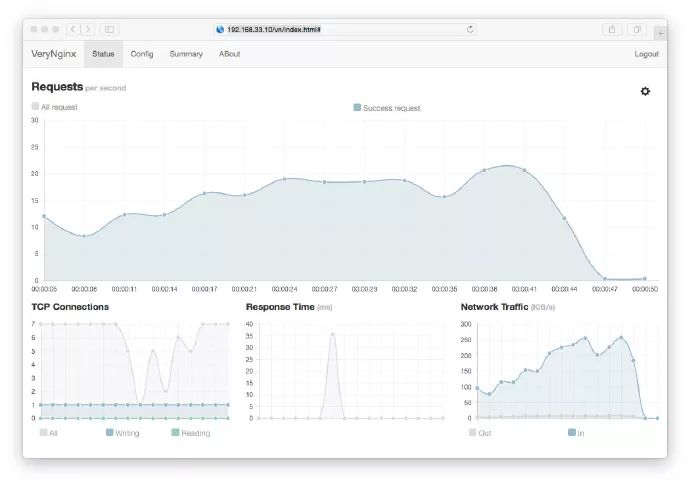Toggle the Success request legend series
Image resolution: width=690 pixels, height=485 pixels.
point(387,107)
